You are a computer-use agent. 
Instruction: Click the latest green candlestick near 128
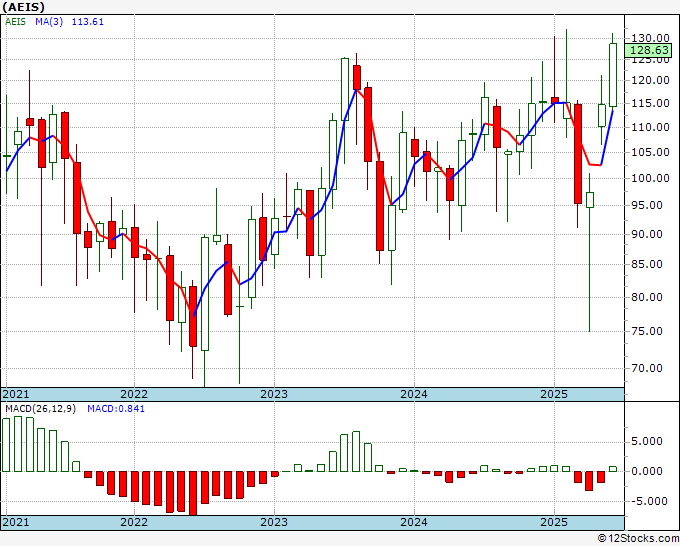[x=612, y=75]
